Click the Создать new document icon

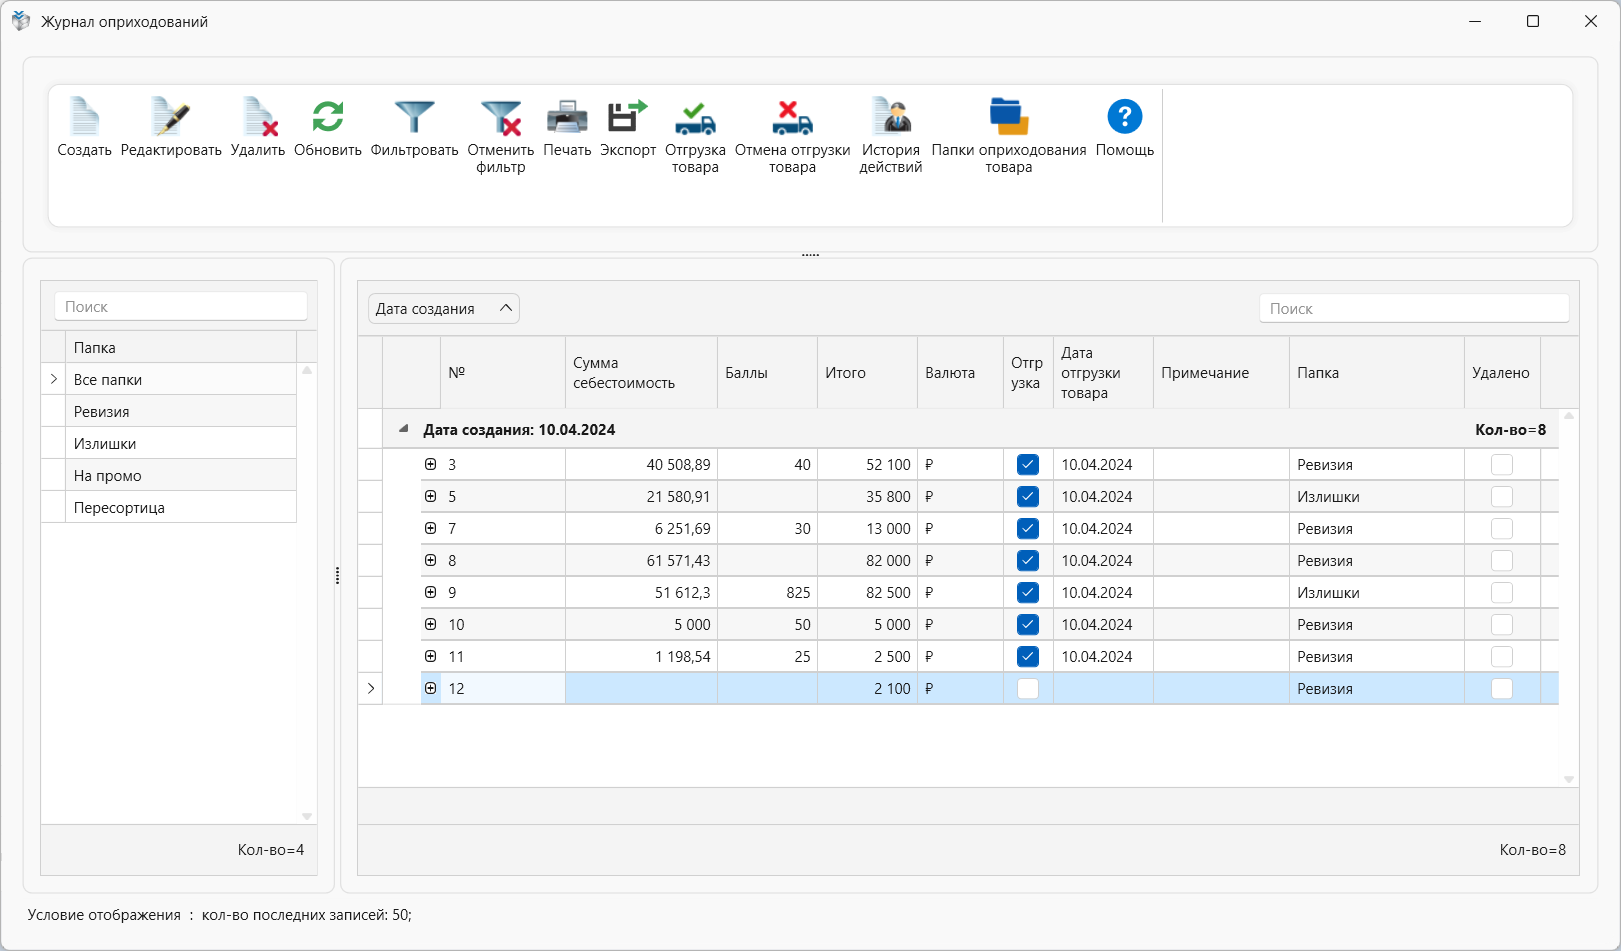[84, 117]
